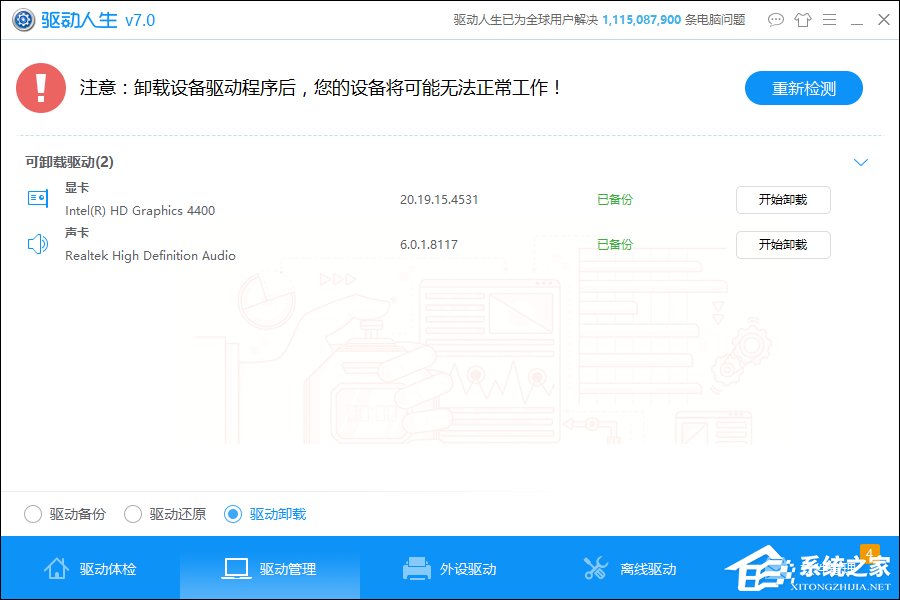Screen dimensions: 900x600
Task: Switch to the 离线驱动 tab
Action: pos(632,567)
